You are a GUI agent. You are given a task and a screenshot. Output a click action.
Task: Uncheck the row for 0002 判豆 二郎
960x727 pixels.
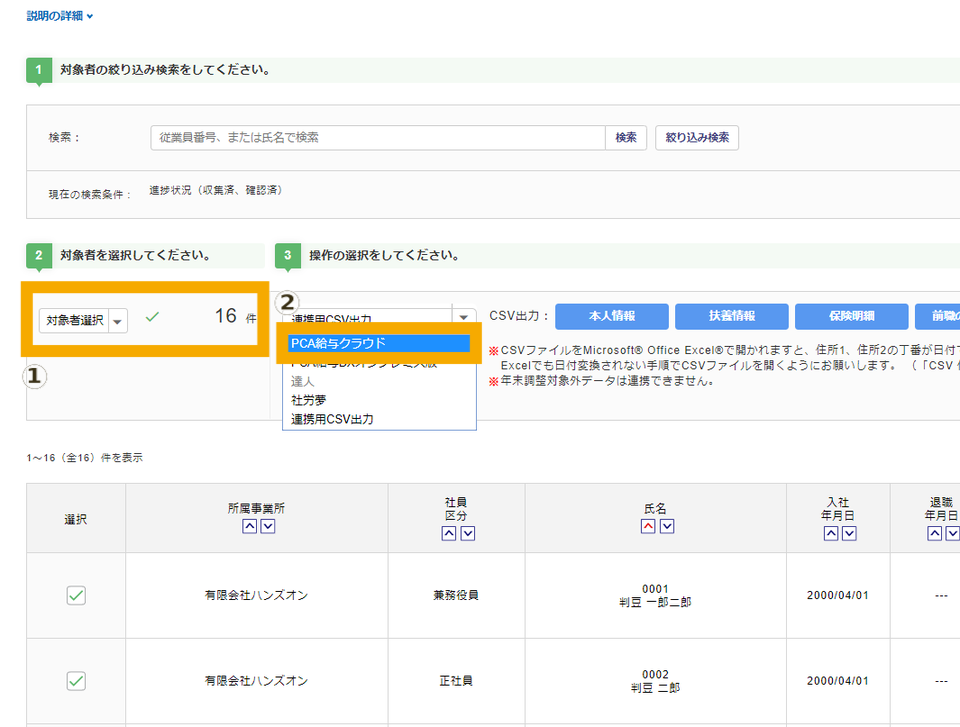click(x=76, y=681)
